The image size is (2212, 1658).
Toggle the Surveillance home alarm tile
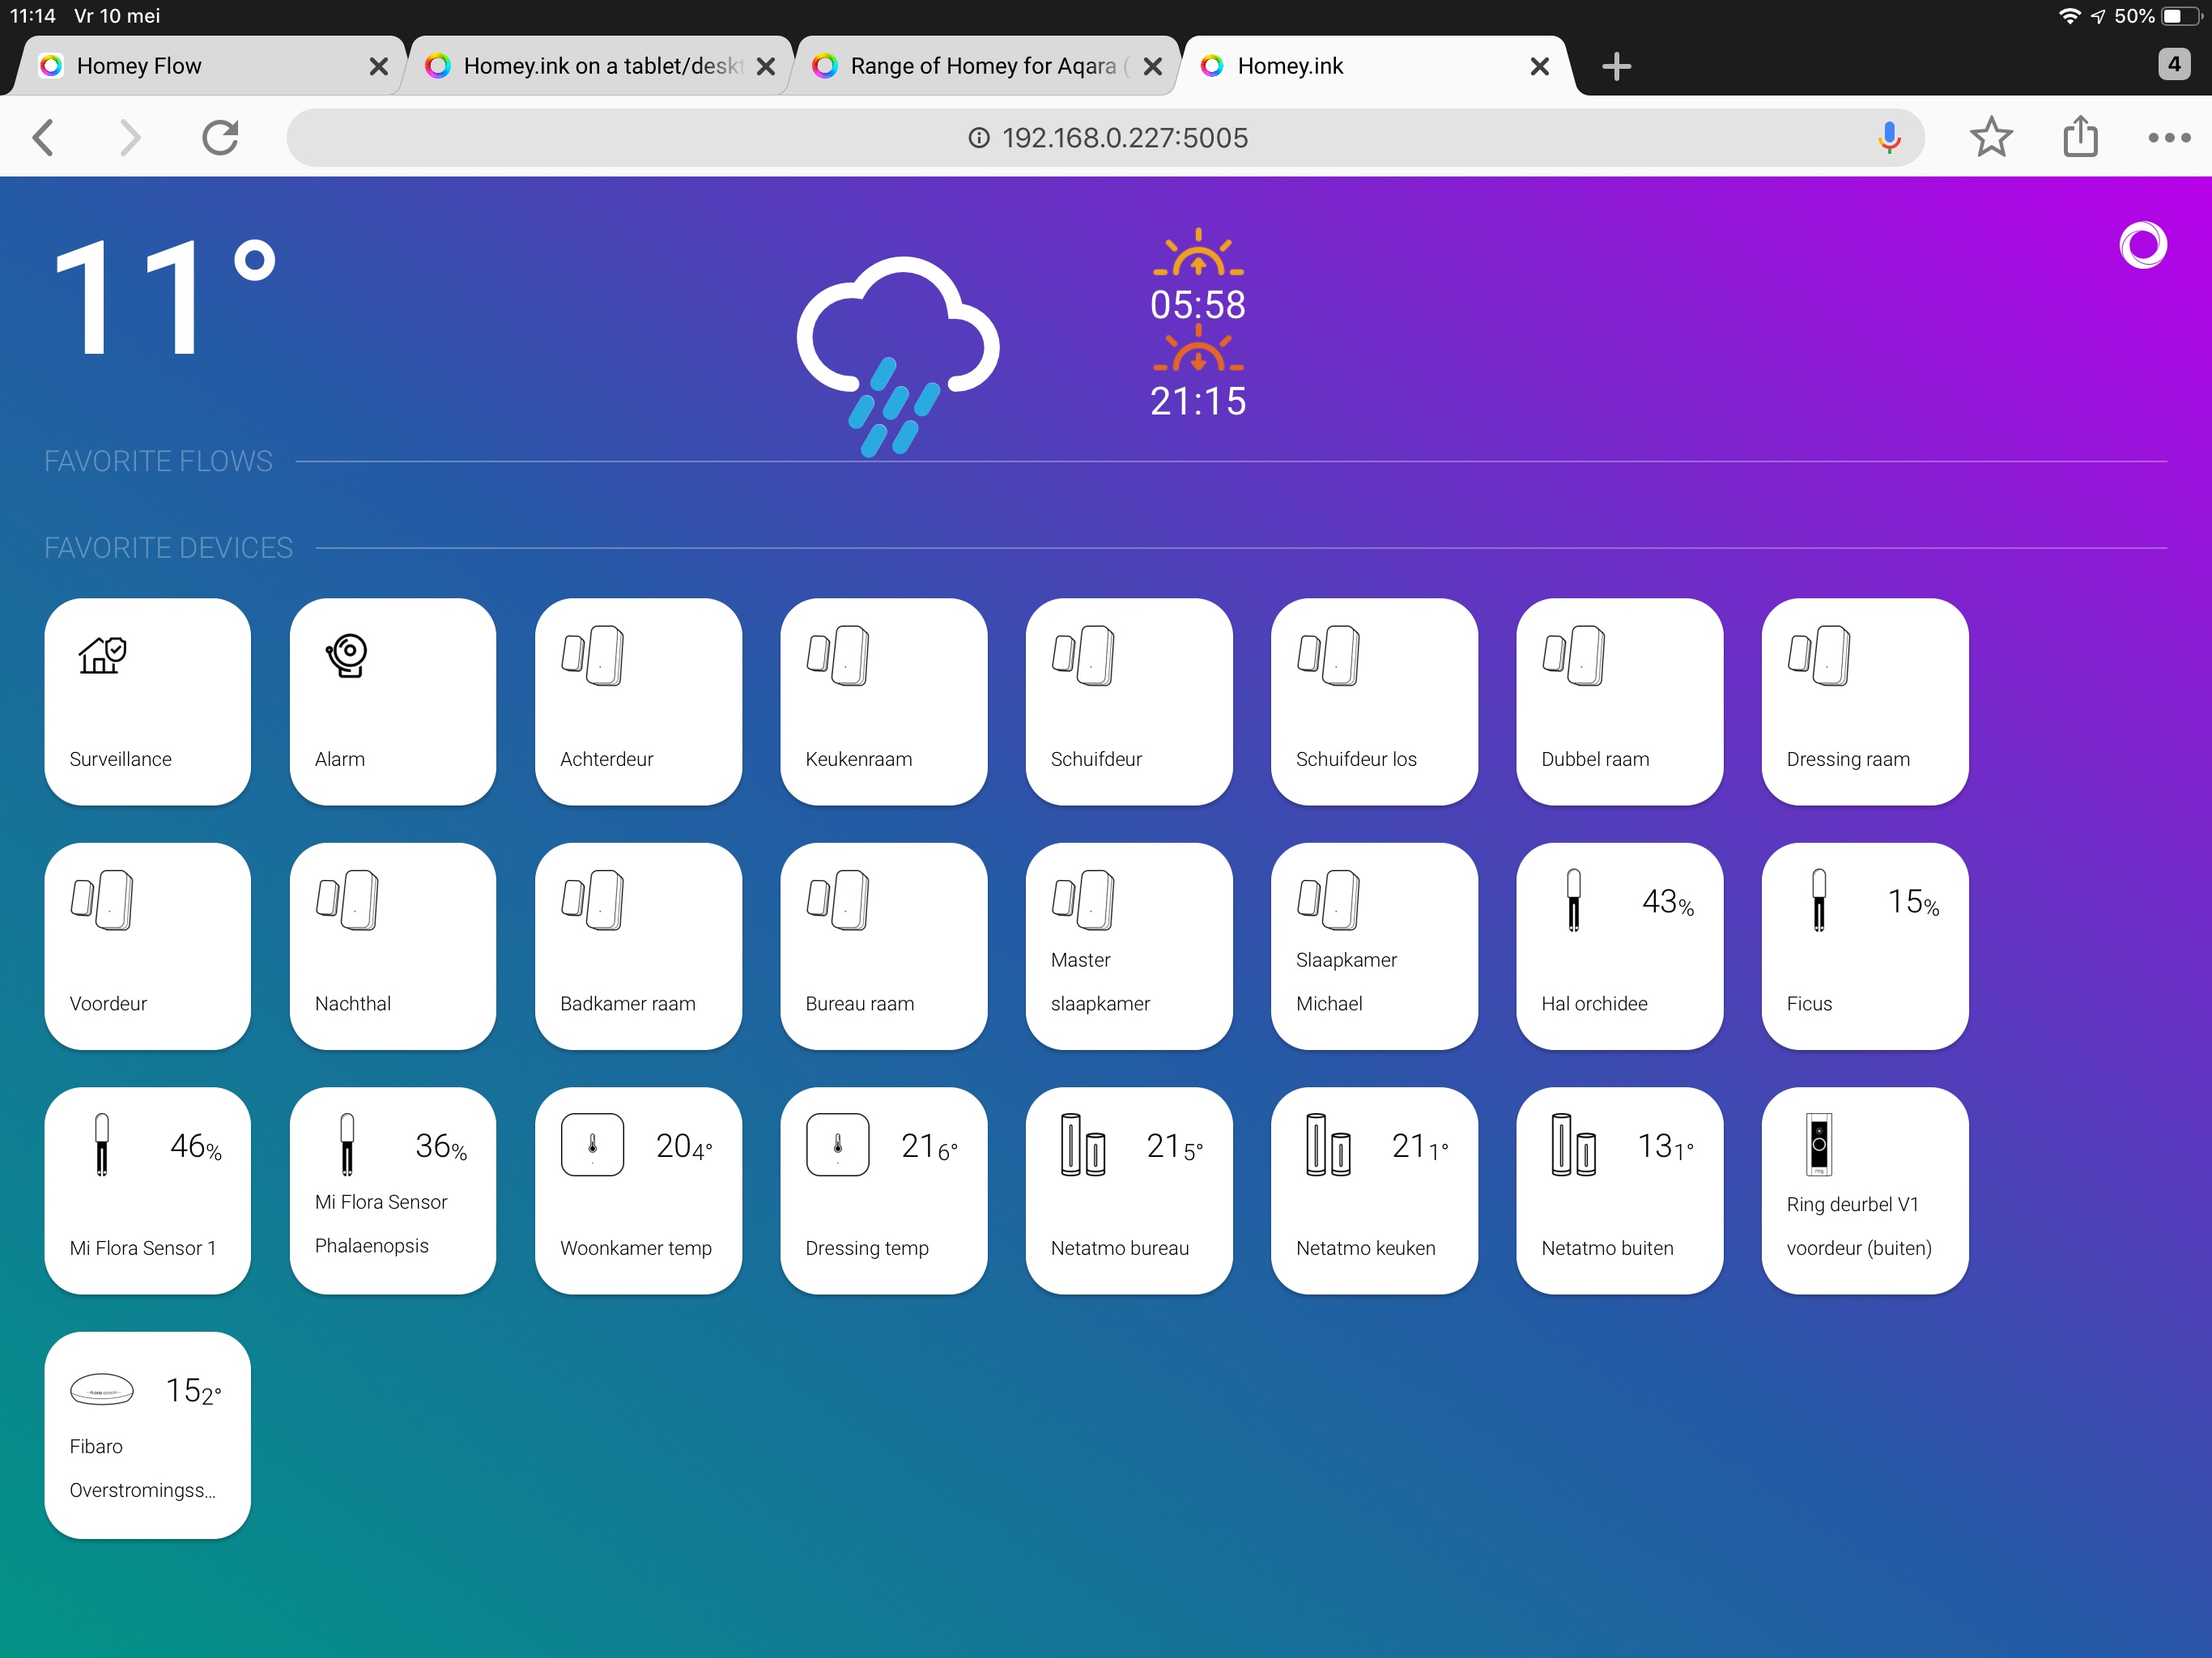coord(147,701)
